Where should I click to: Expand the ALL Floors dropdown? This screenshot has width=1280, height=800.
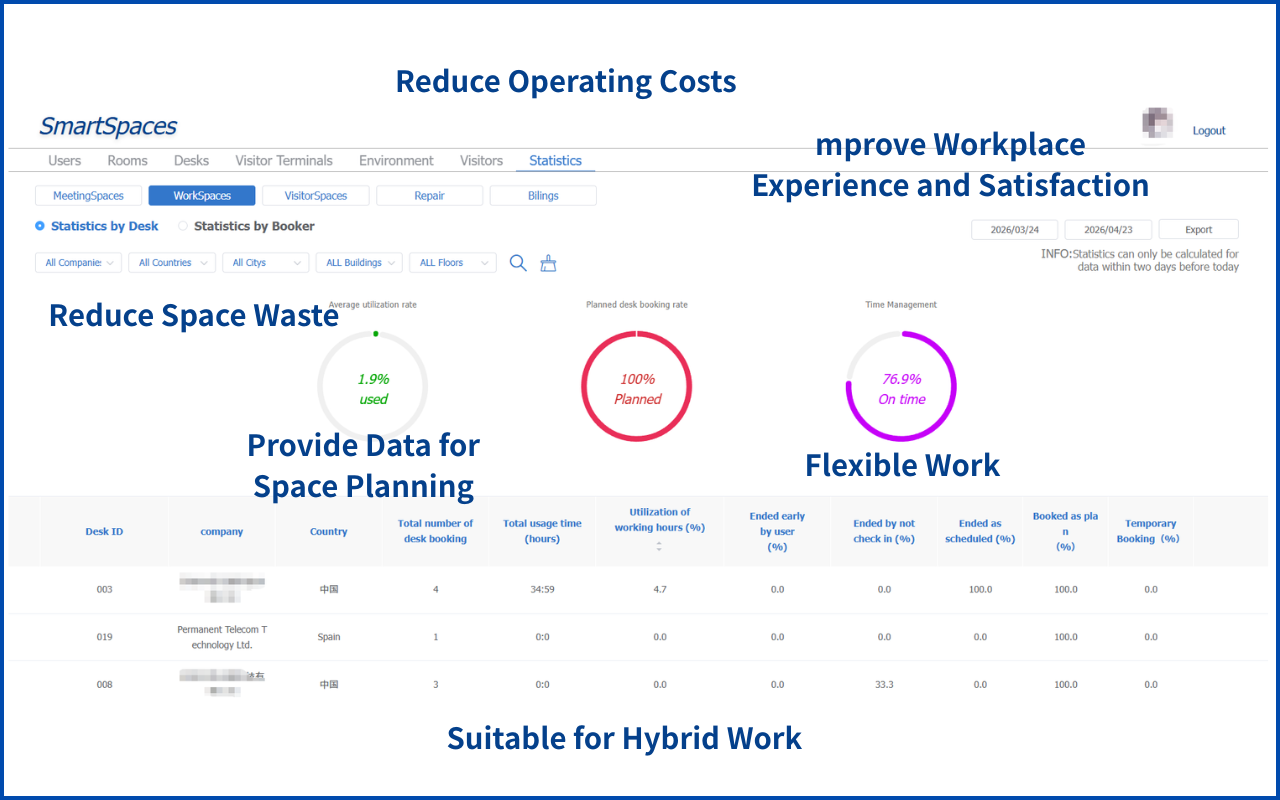(x=453, y=263)
